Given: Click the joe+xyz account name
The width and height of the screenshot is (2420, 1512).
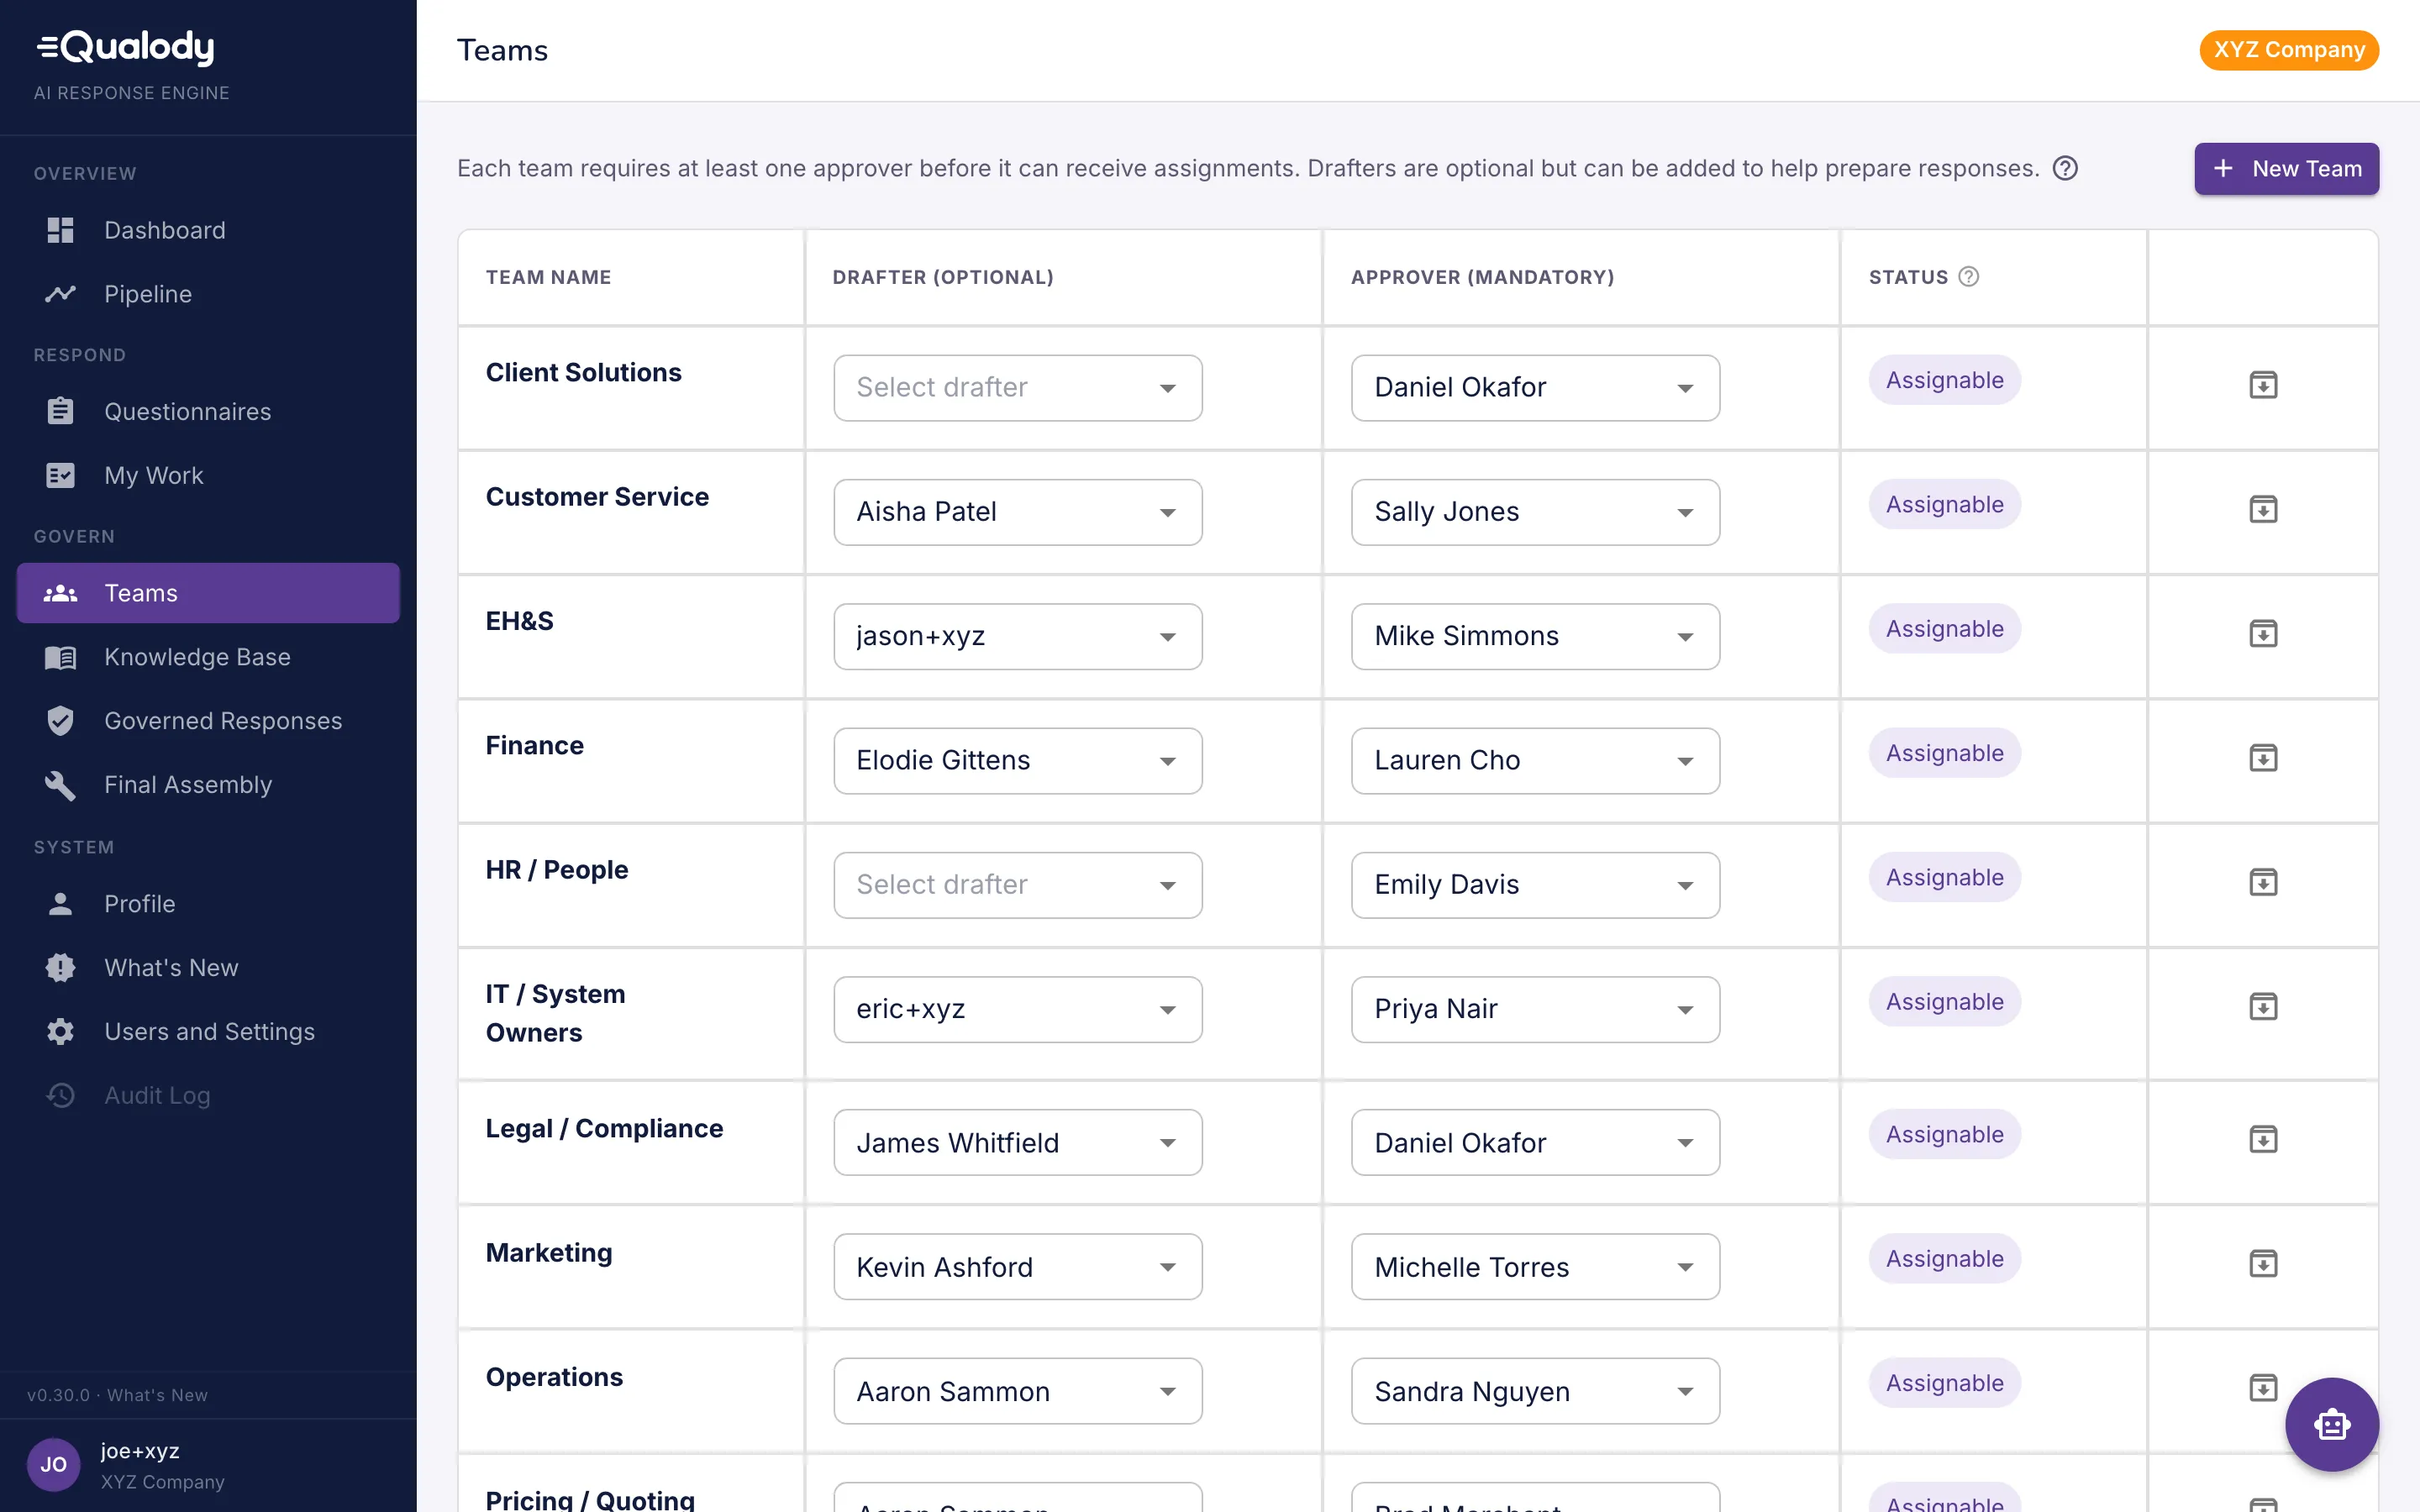Looking at the screenshot, I should click(140, 1451).
